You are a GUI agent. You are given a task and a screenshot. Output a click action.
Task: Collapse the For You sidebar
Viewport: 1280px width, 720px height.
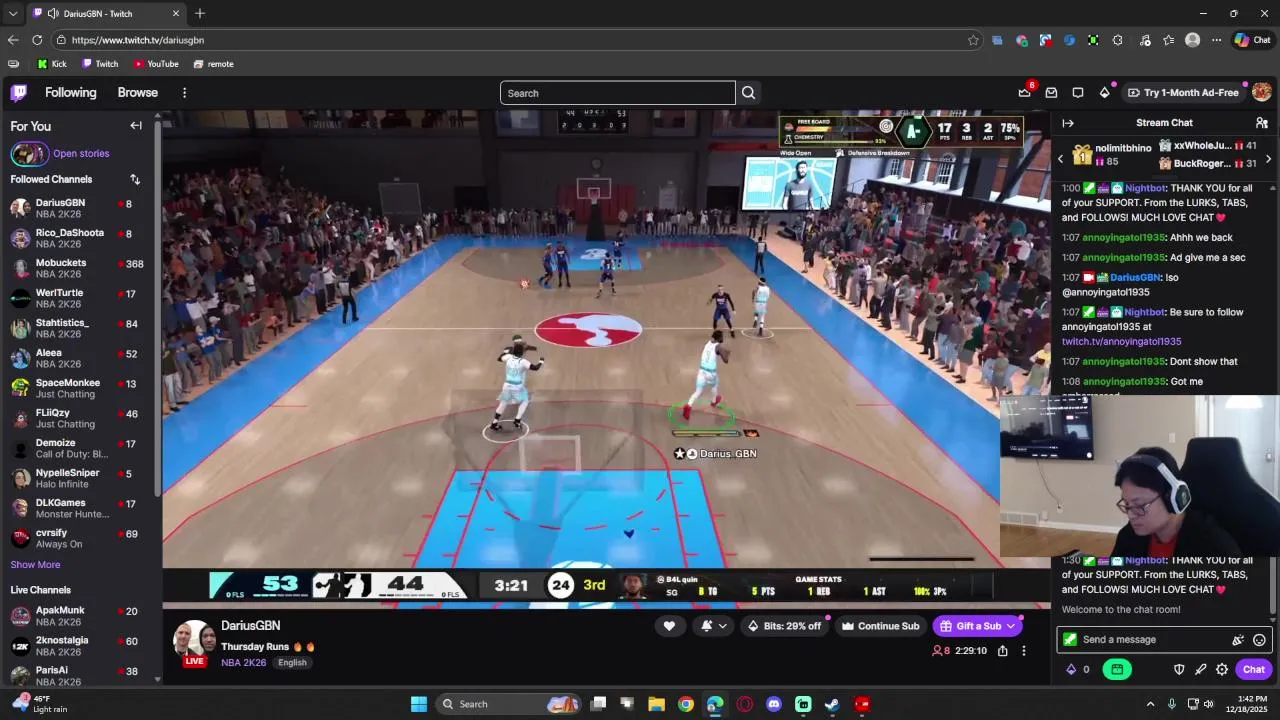pyautogui.click(x=136, y=126)
